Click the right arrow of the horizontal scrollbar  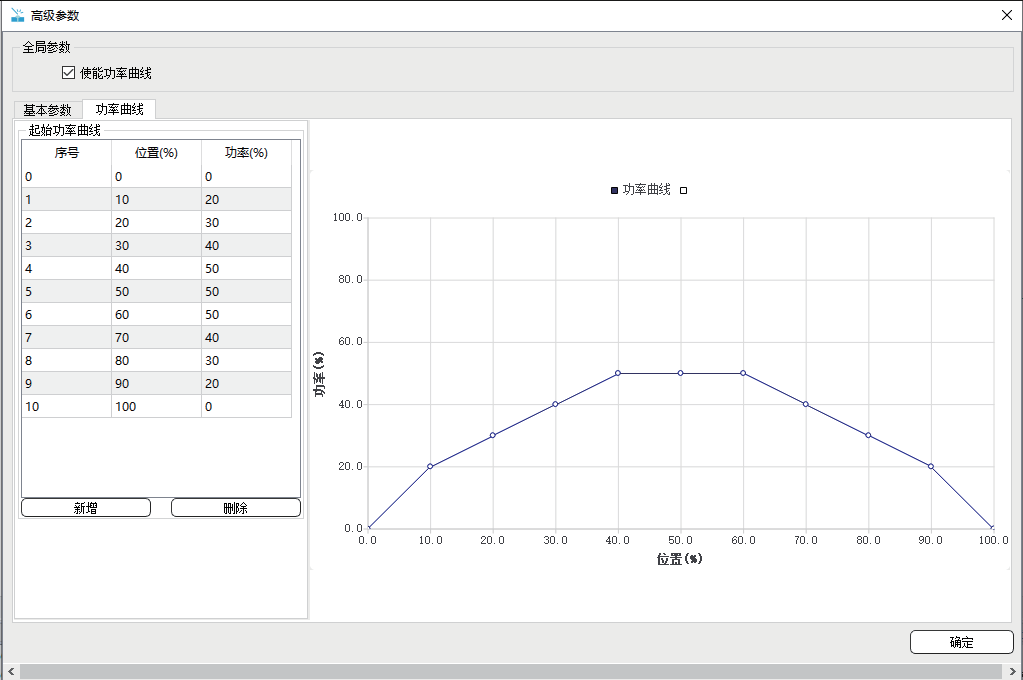coord(1013,671)
